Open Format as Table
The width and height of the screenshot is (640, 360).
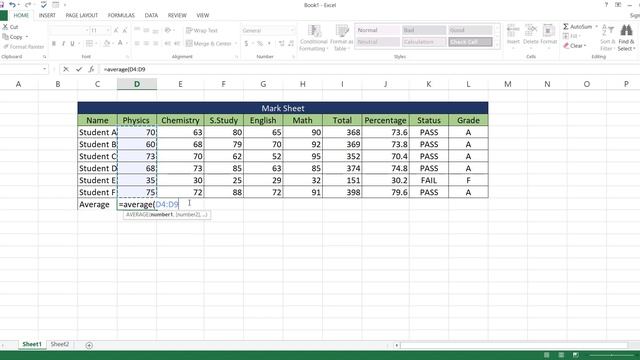(342, 38)
